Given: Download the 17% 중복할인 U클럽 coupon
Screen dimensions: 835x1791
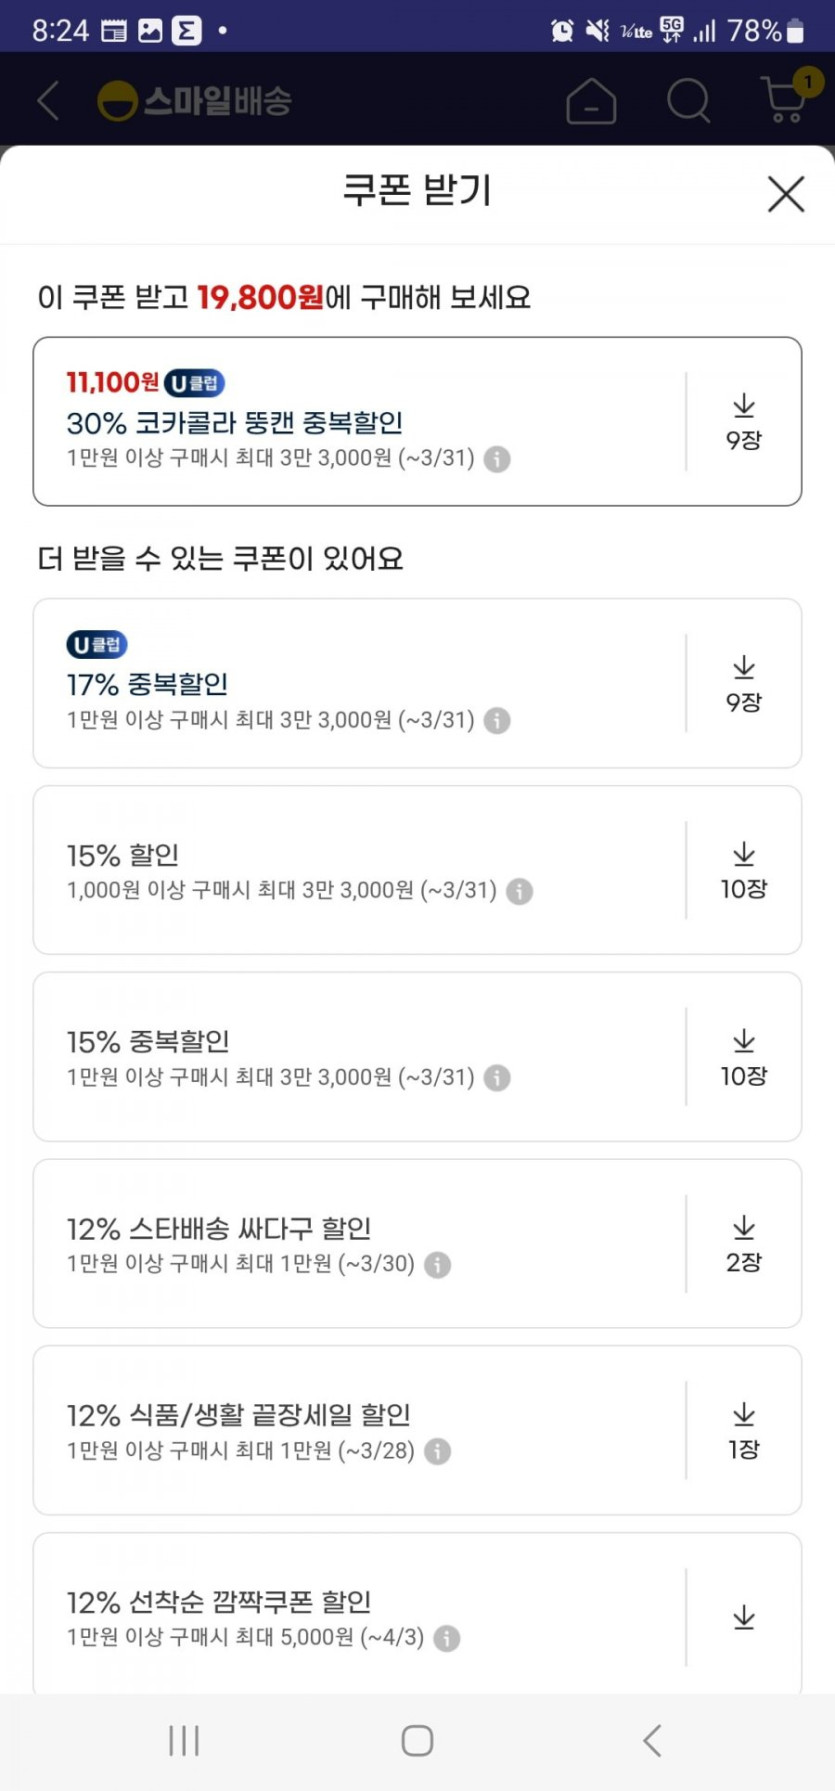Looking at the screenshot, I should click(743, 683).
